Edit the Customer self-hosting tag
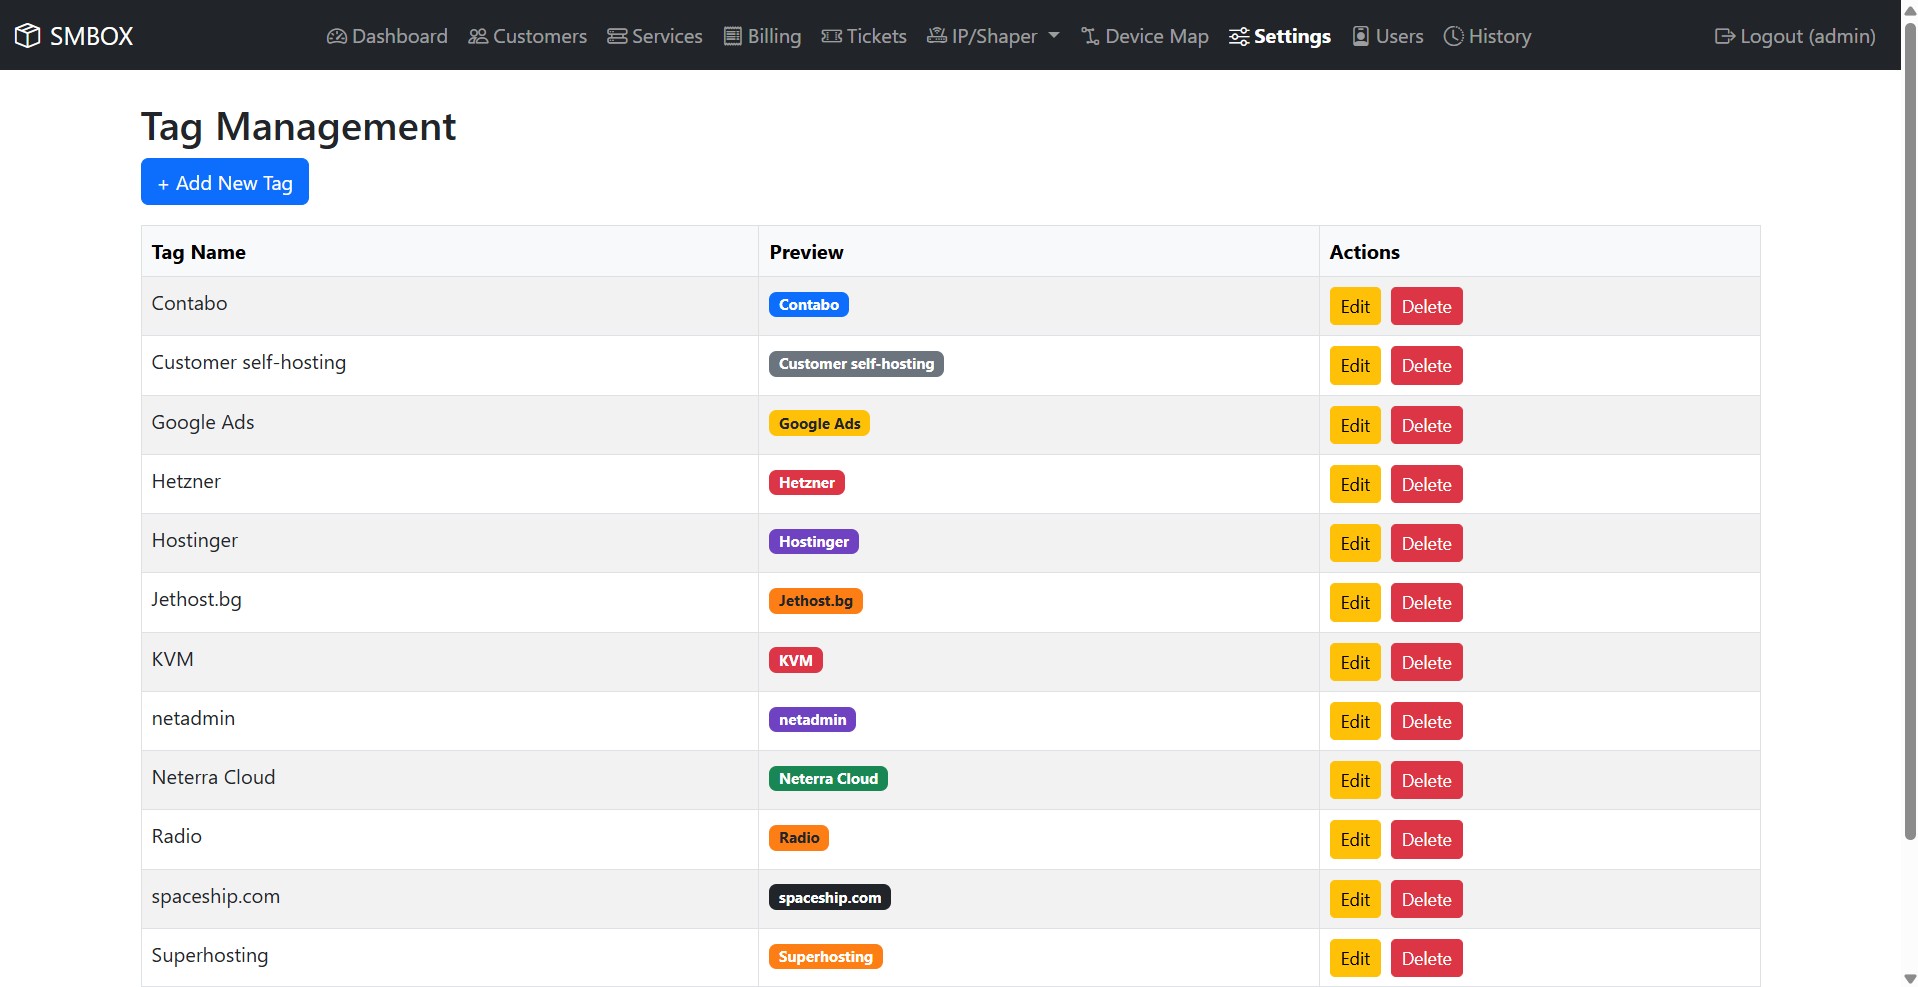 pyautogui.click(x=1355, y=365)
